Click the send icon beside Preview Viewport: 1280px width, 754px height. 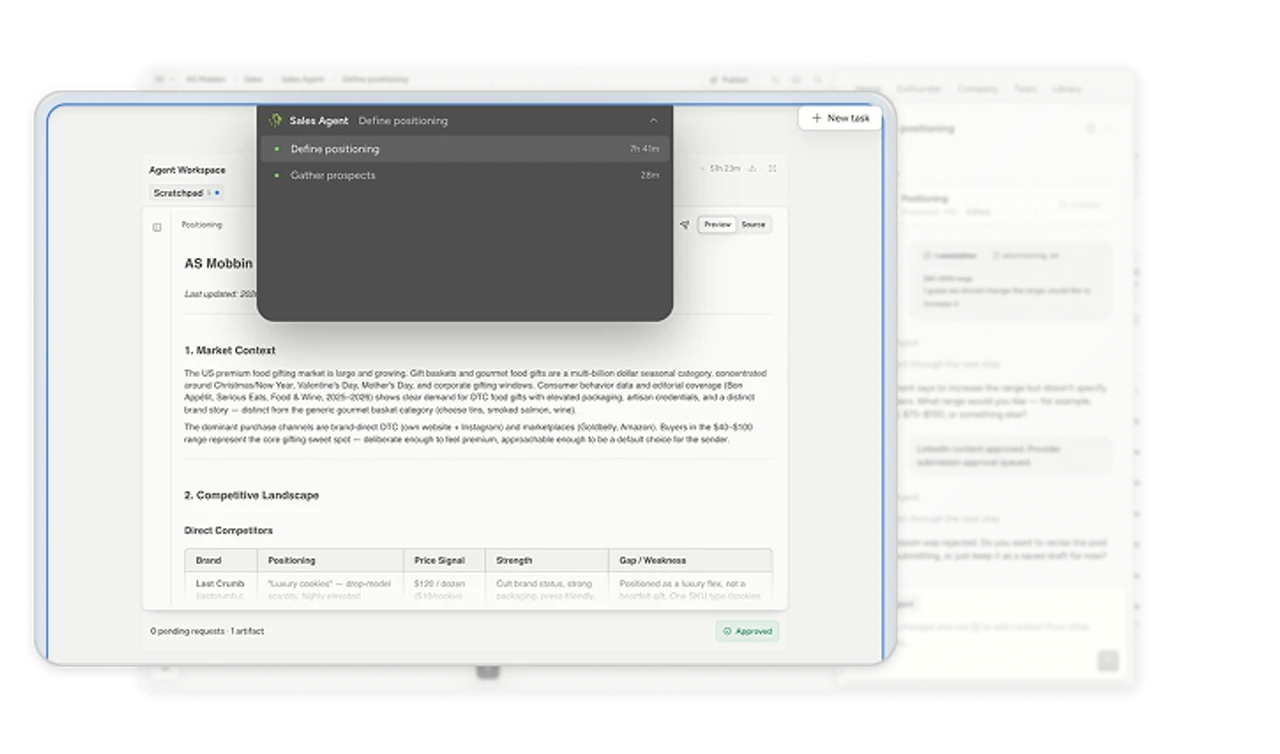[x=684, y=225]
